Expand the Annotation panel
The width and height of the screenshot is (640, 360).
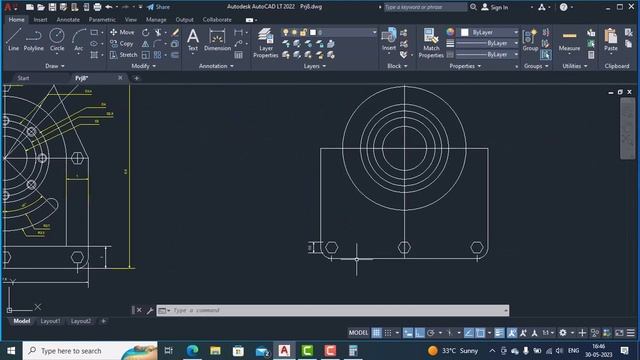[216, 66]
